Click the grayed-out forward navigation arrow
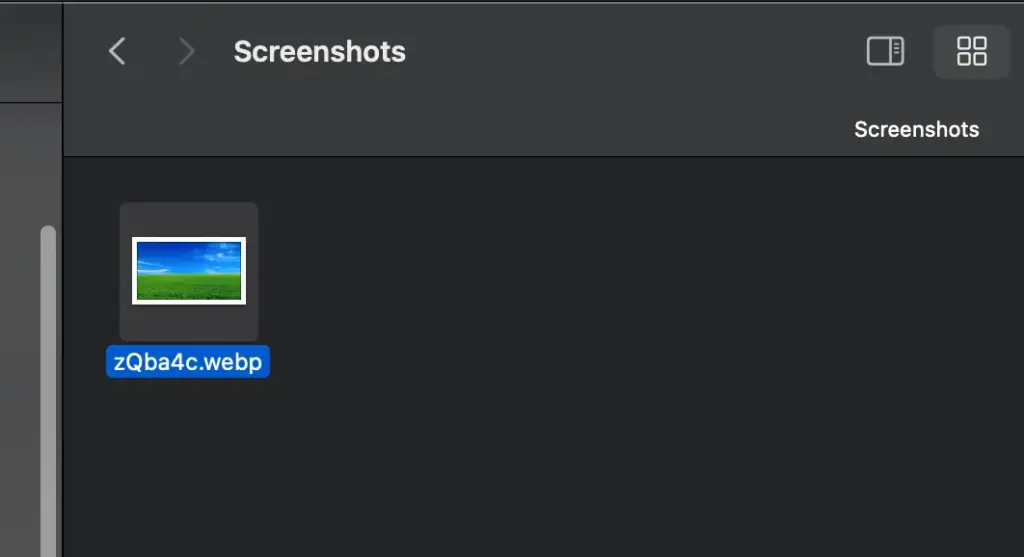The height and width of the screenshot is (557, 1024). click(x=186, y=51)
